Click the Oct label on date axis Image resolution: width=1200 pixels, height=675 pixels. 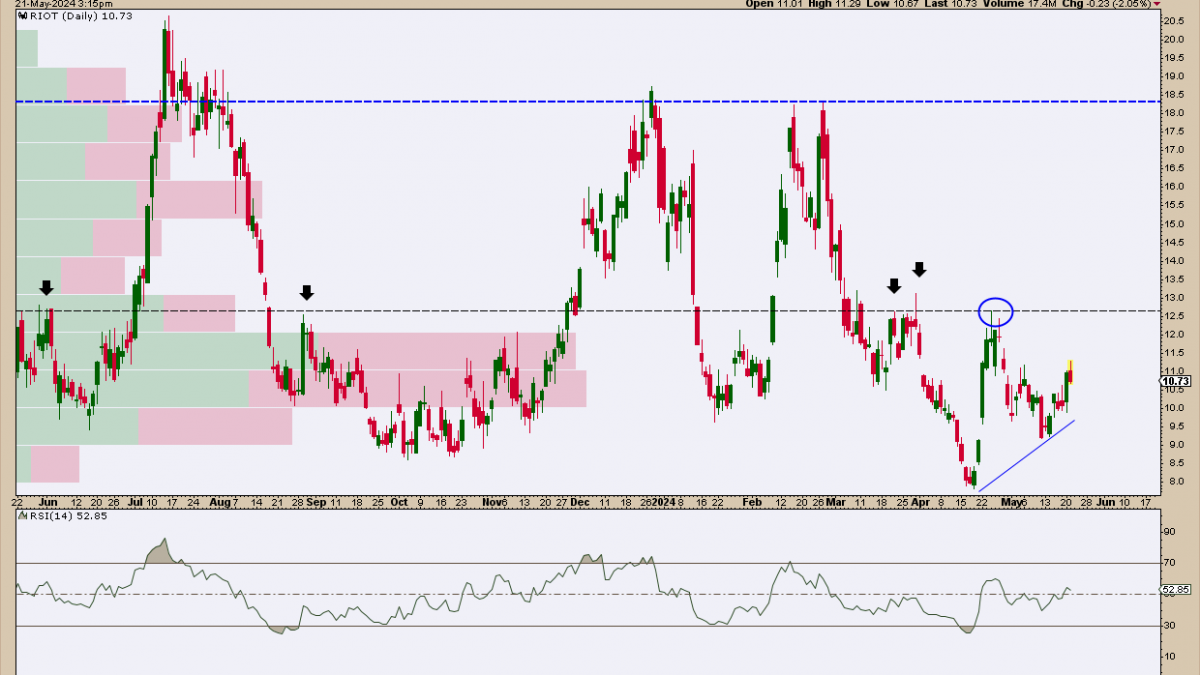click(400, 501)
